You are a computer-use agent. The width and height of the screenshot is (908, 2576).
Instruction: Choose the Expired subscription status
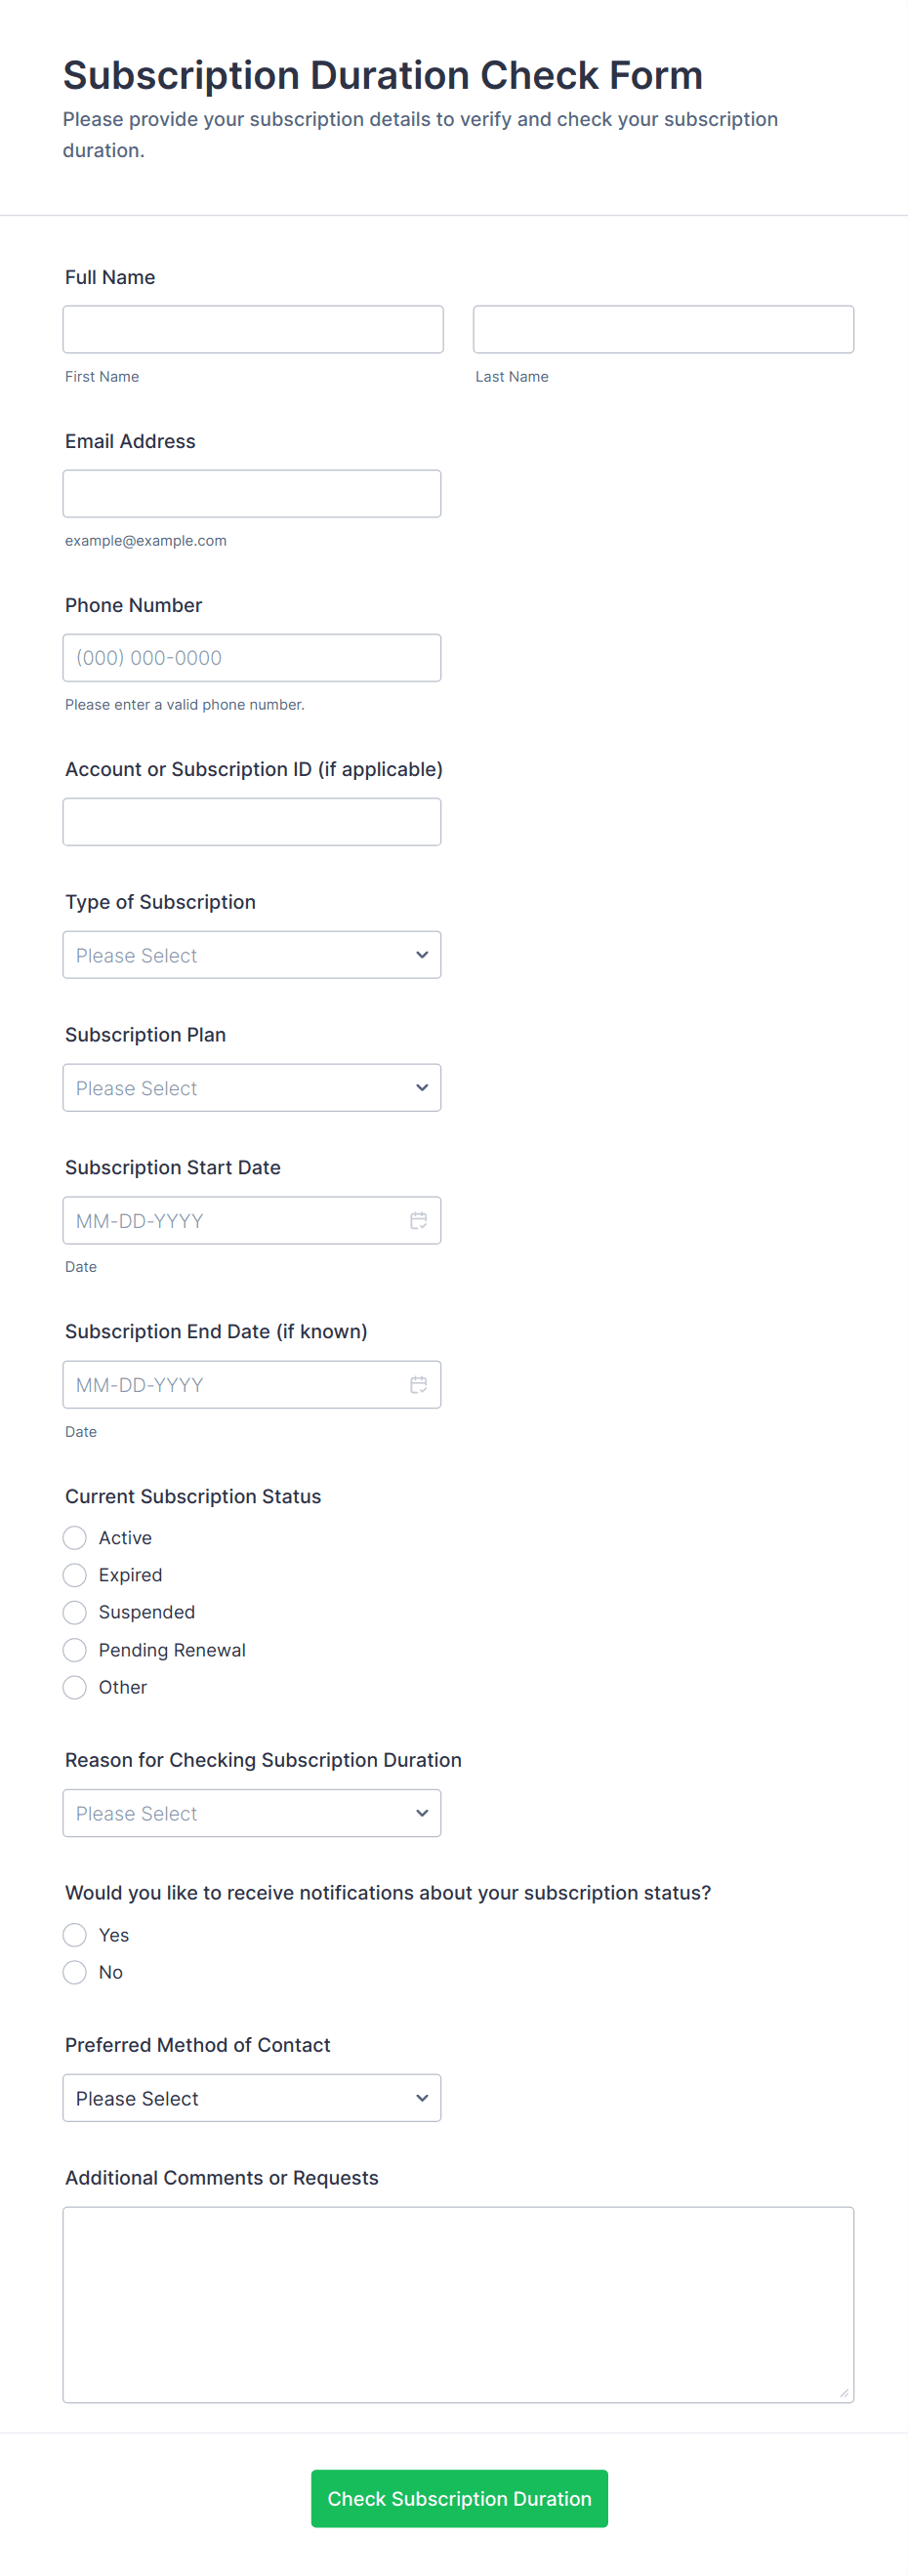[75, 1575]
